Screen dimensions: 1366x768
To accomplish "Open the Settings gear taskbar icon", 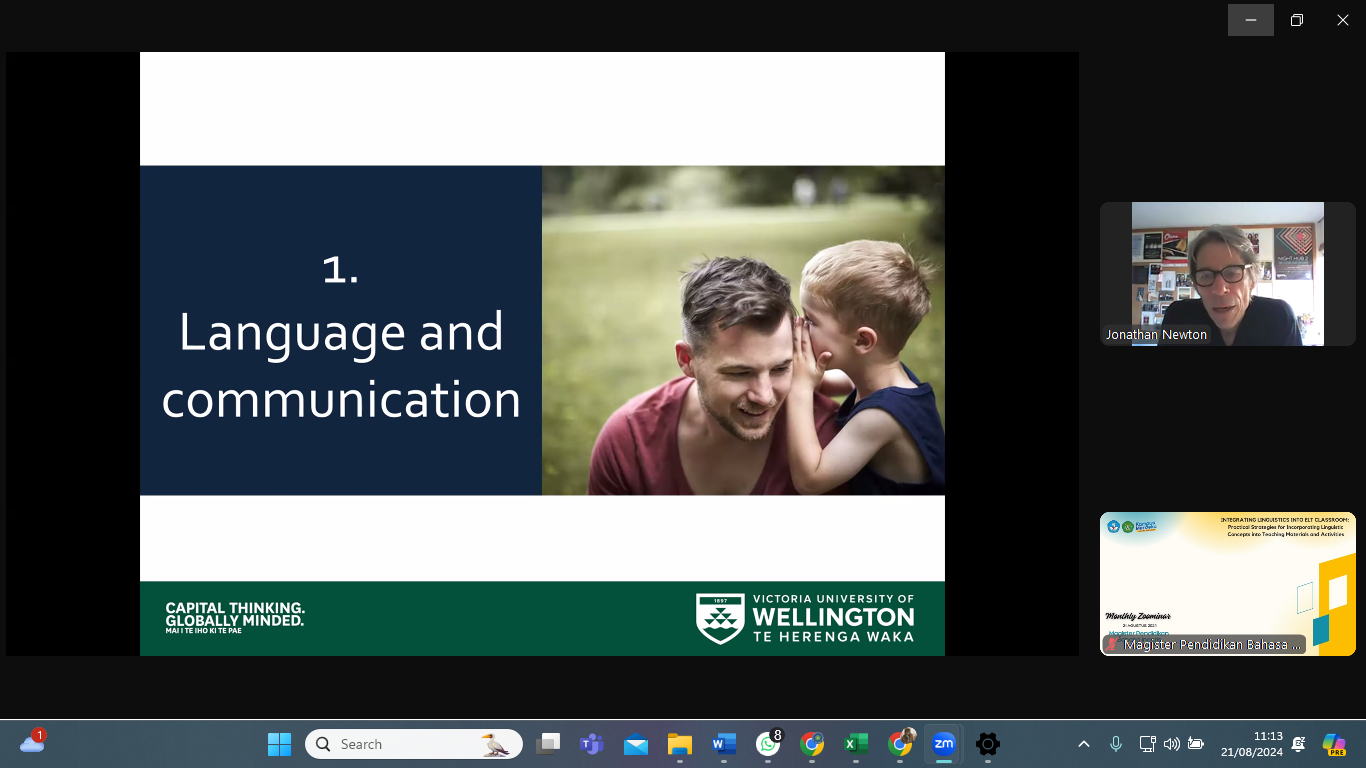I will pyautogui.click(x=988, y=744).
